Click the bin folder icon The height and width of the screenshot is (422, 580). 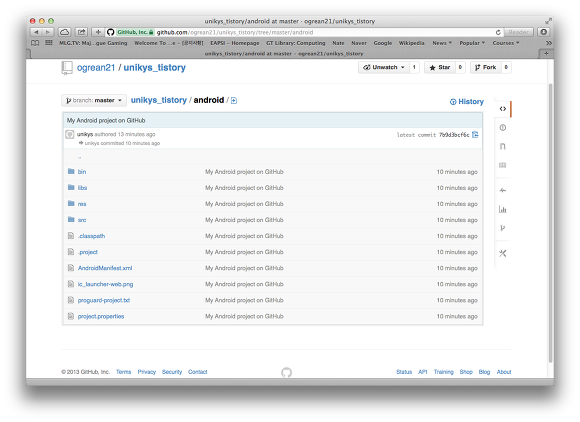(x=71, y=171)
